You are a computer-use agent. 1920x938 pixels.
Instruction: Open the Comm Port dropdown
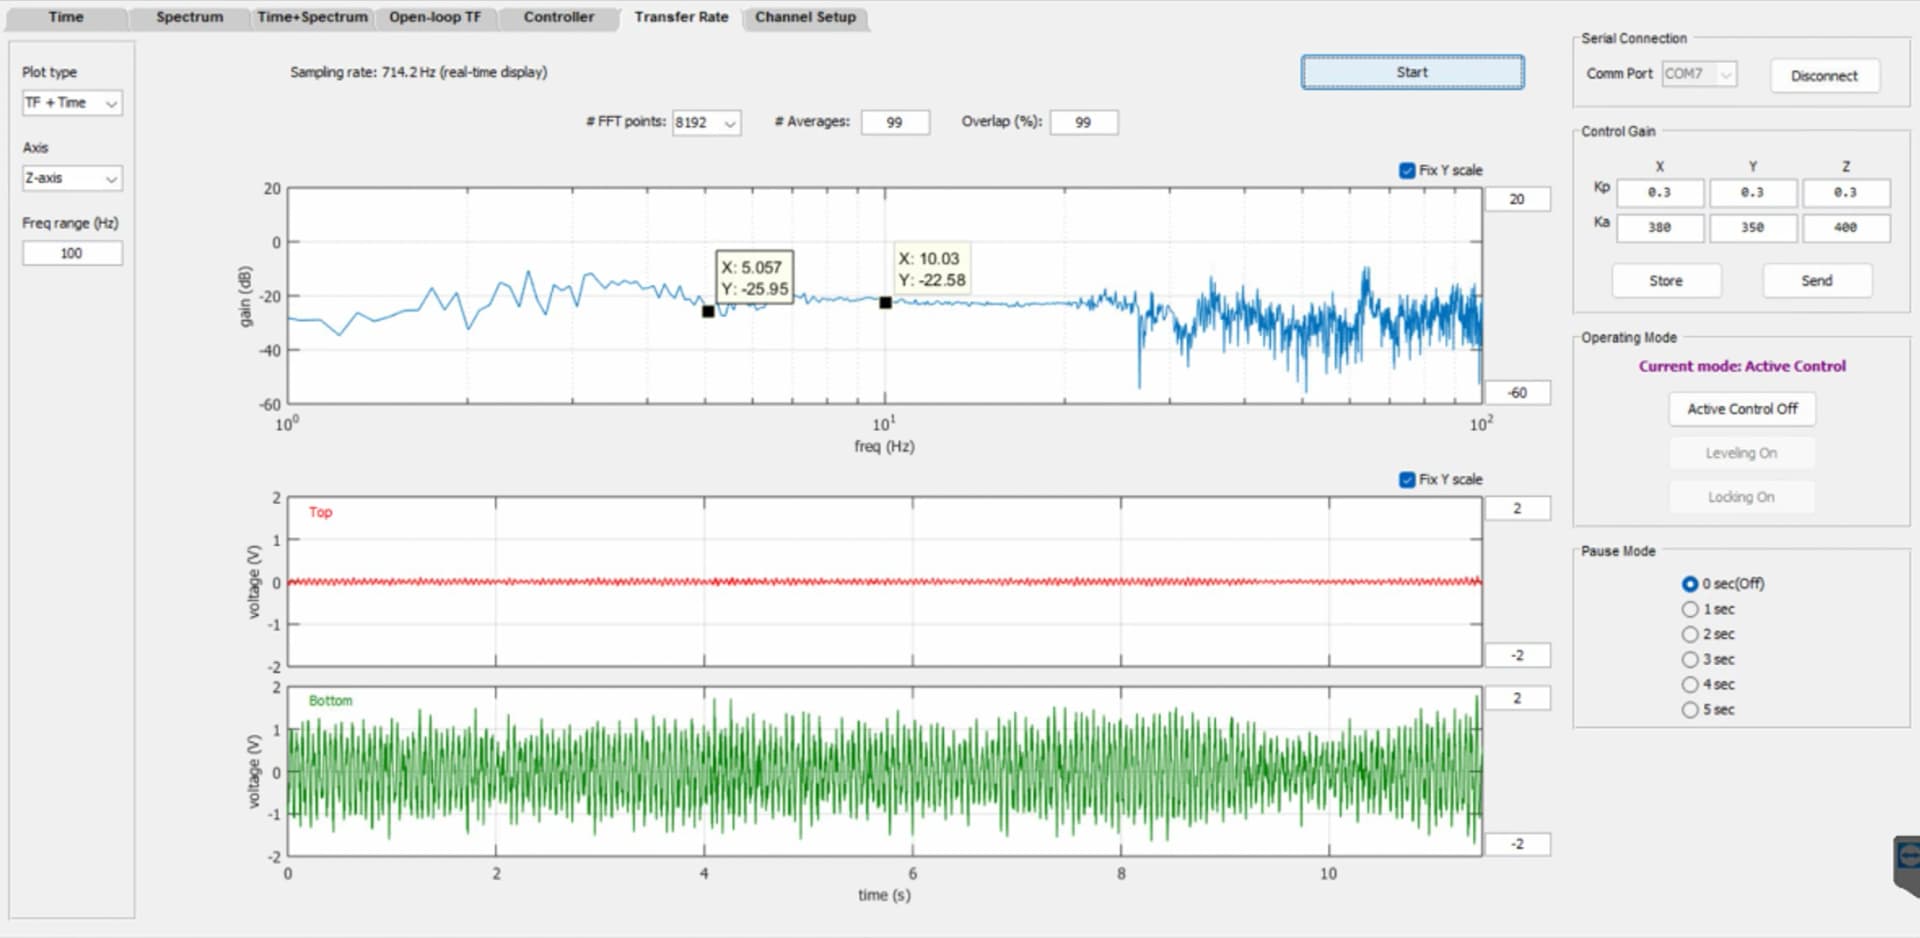[1699, 74]
